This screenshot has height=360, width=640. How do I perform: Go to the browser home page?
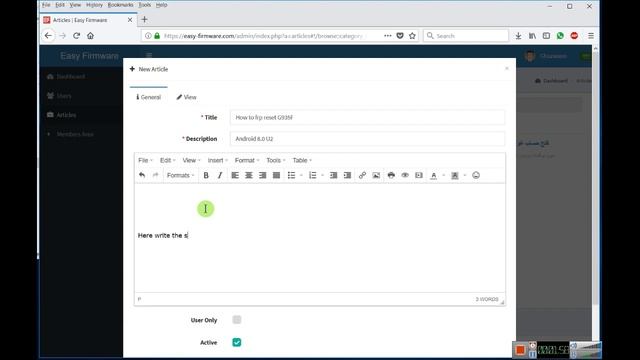90,36
